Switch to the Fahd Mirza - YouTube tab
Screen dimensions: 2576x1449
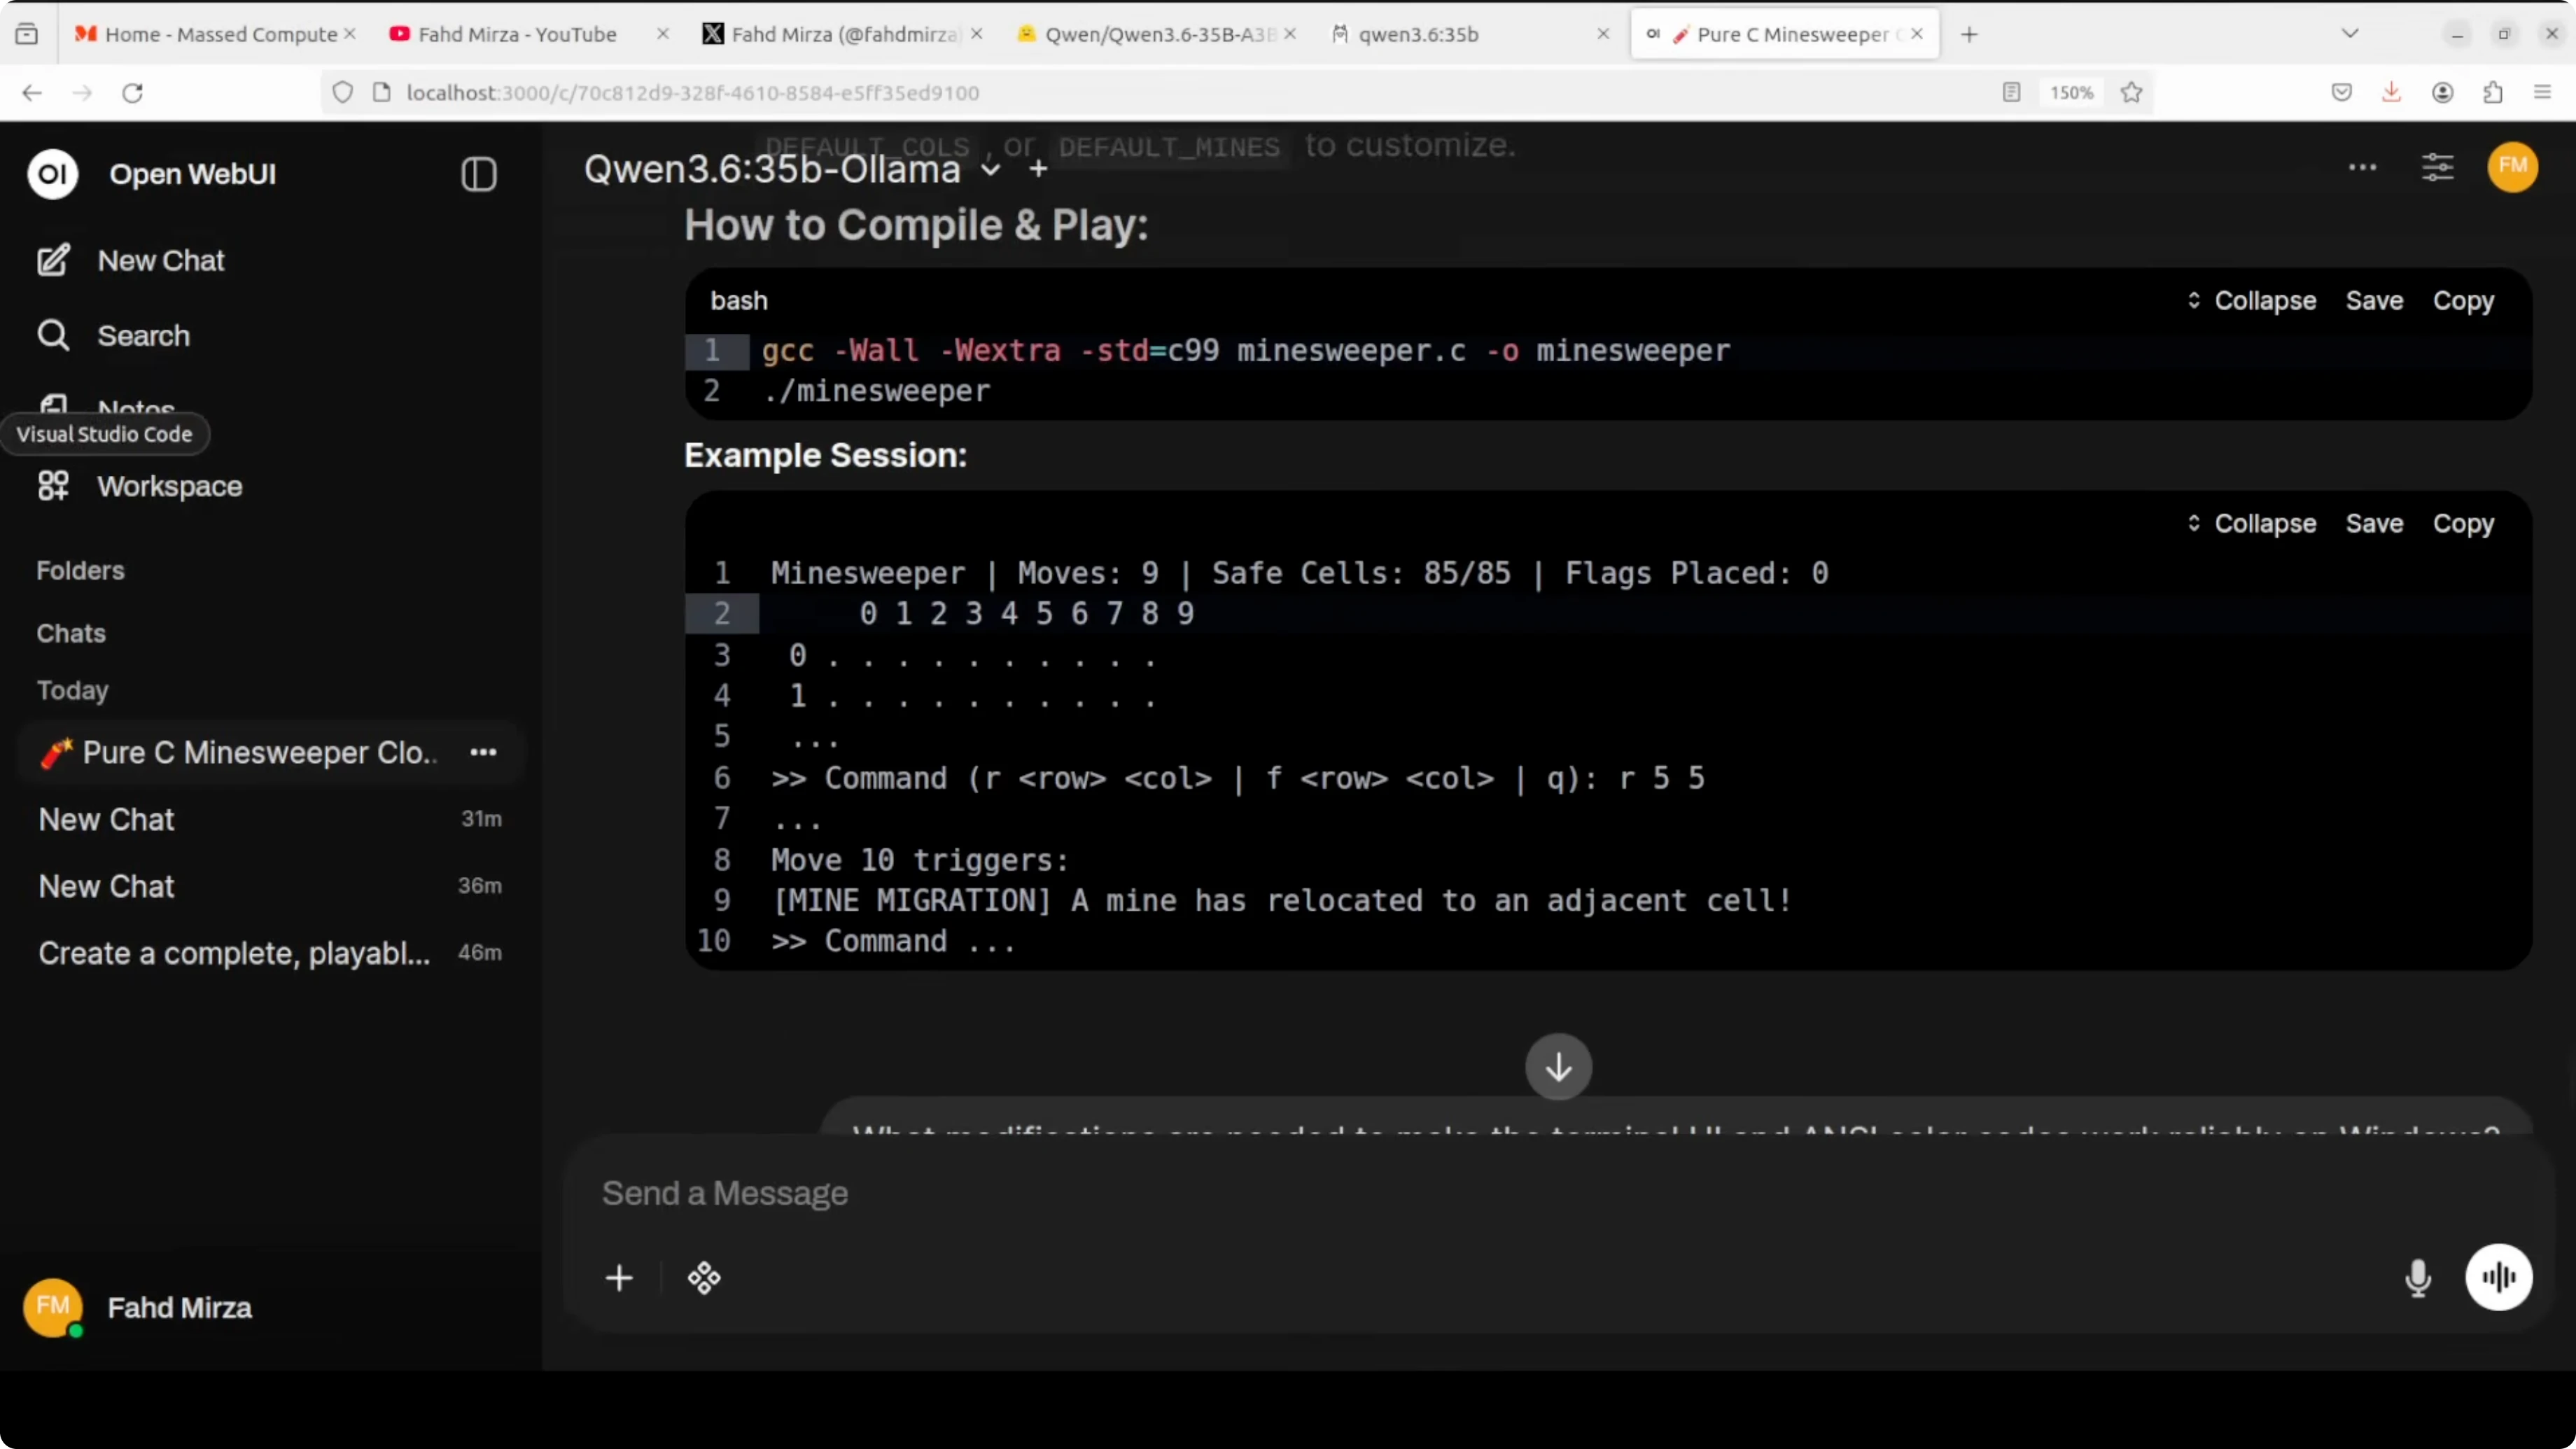(x=516, y=34)
